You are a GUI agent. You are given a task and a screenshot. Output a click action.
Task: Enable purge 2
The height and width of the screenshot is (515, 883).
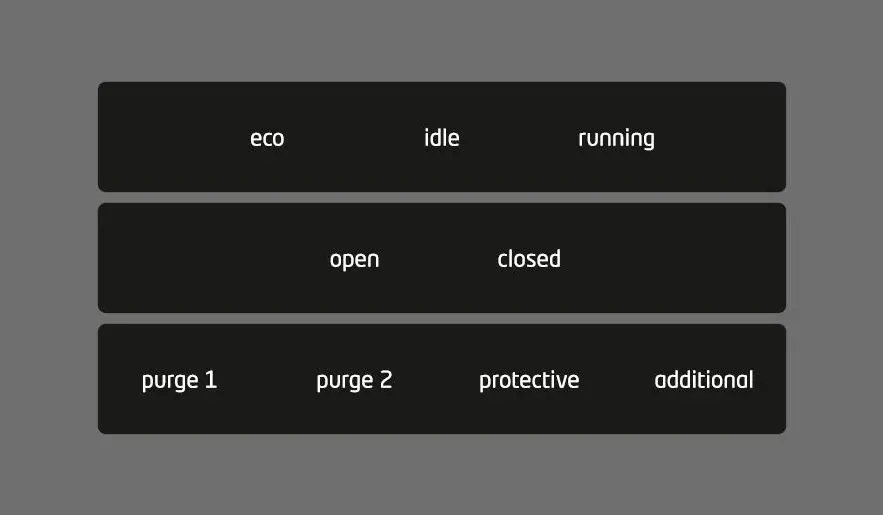click(354, 380)
